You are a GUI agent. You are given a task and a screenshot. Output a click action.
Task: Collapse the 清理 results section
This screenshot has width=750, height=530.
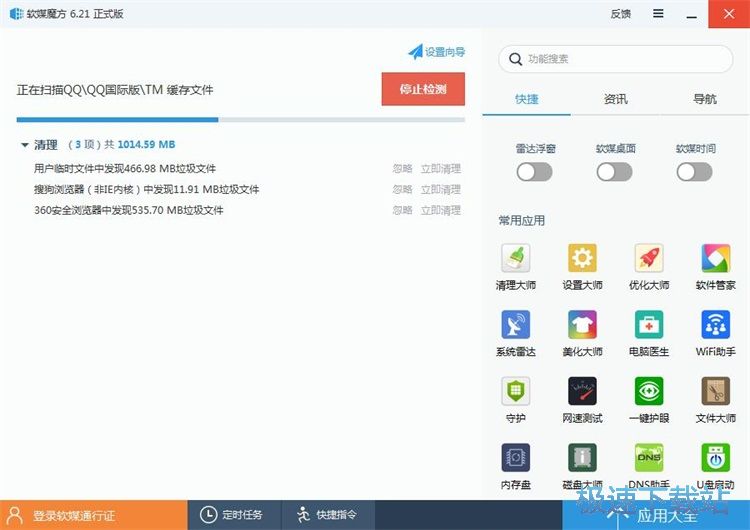pos(25,144)
